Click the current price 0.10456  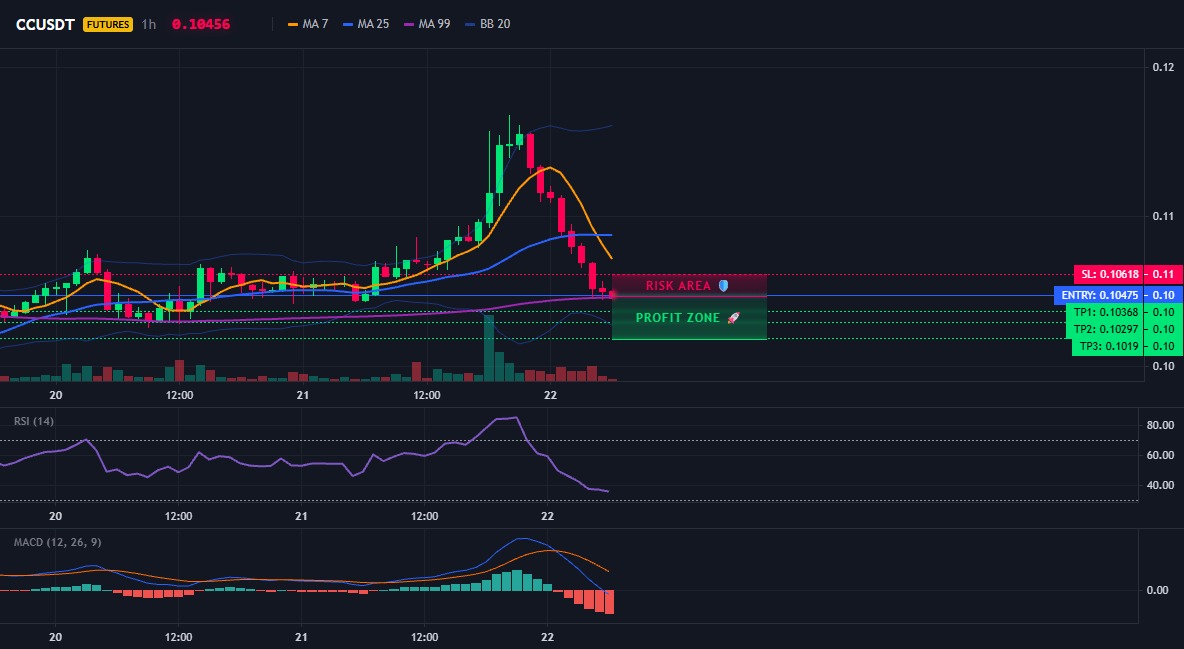point(201,24)
